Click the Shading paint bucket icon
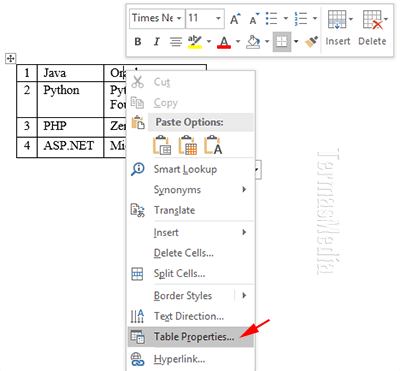400x371 pixels. pos(253,42)
